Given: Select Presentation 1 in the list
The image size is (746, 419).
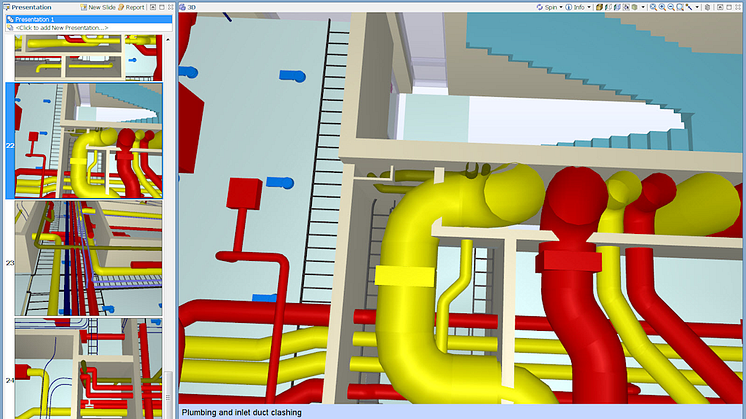Looking at the screenshot, I should click(89, 19).
